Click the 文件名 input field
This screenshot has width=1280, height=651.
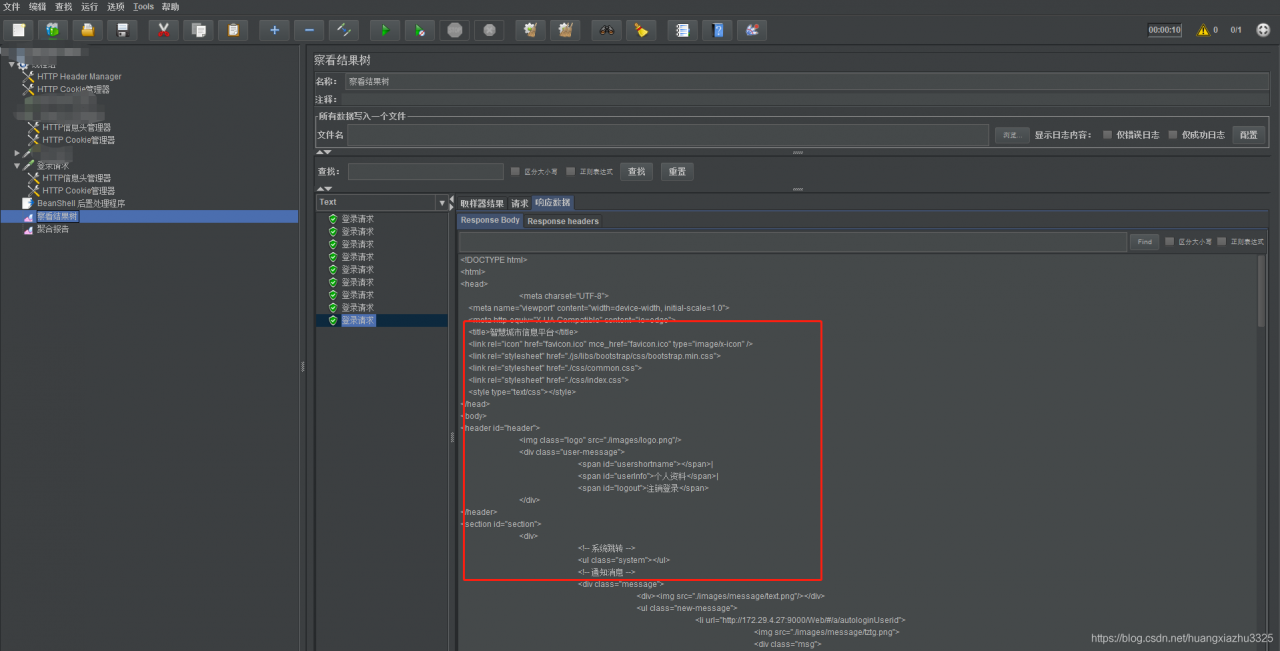(x=669, y=135)
